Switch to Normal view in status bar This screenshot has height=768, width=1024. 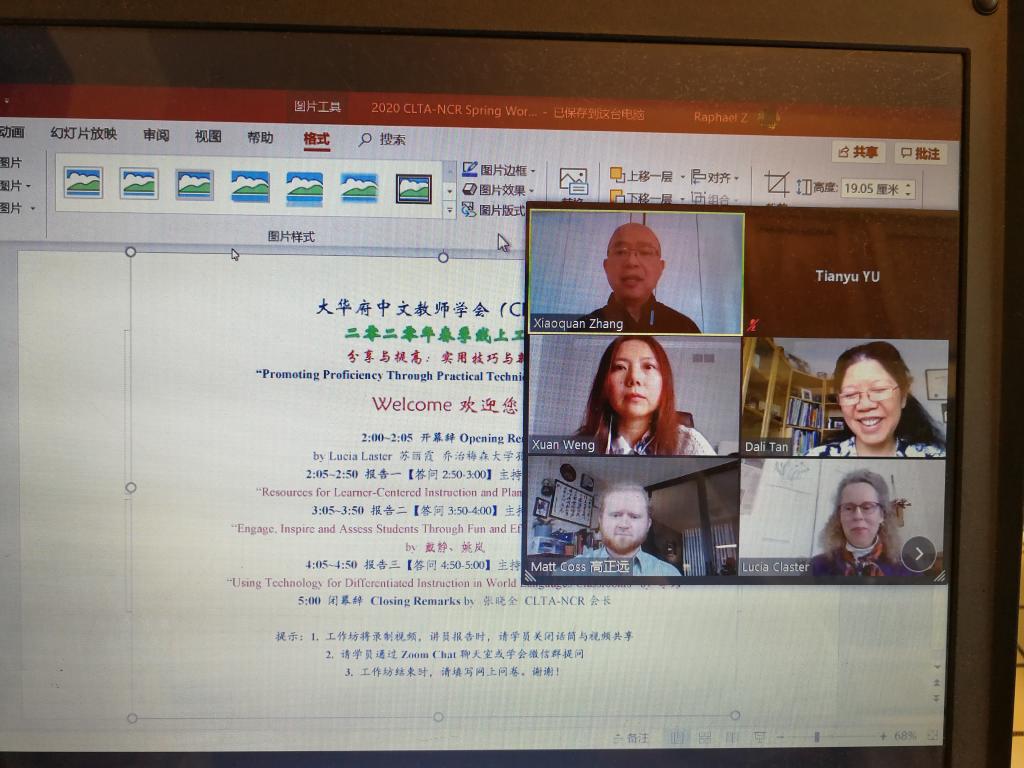[678, 738]
